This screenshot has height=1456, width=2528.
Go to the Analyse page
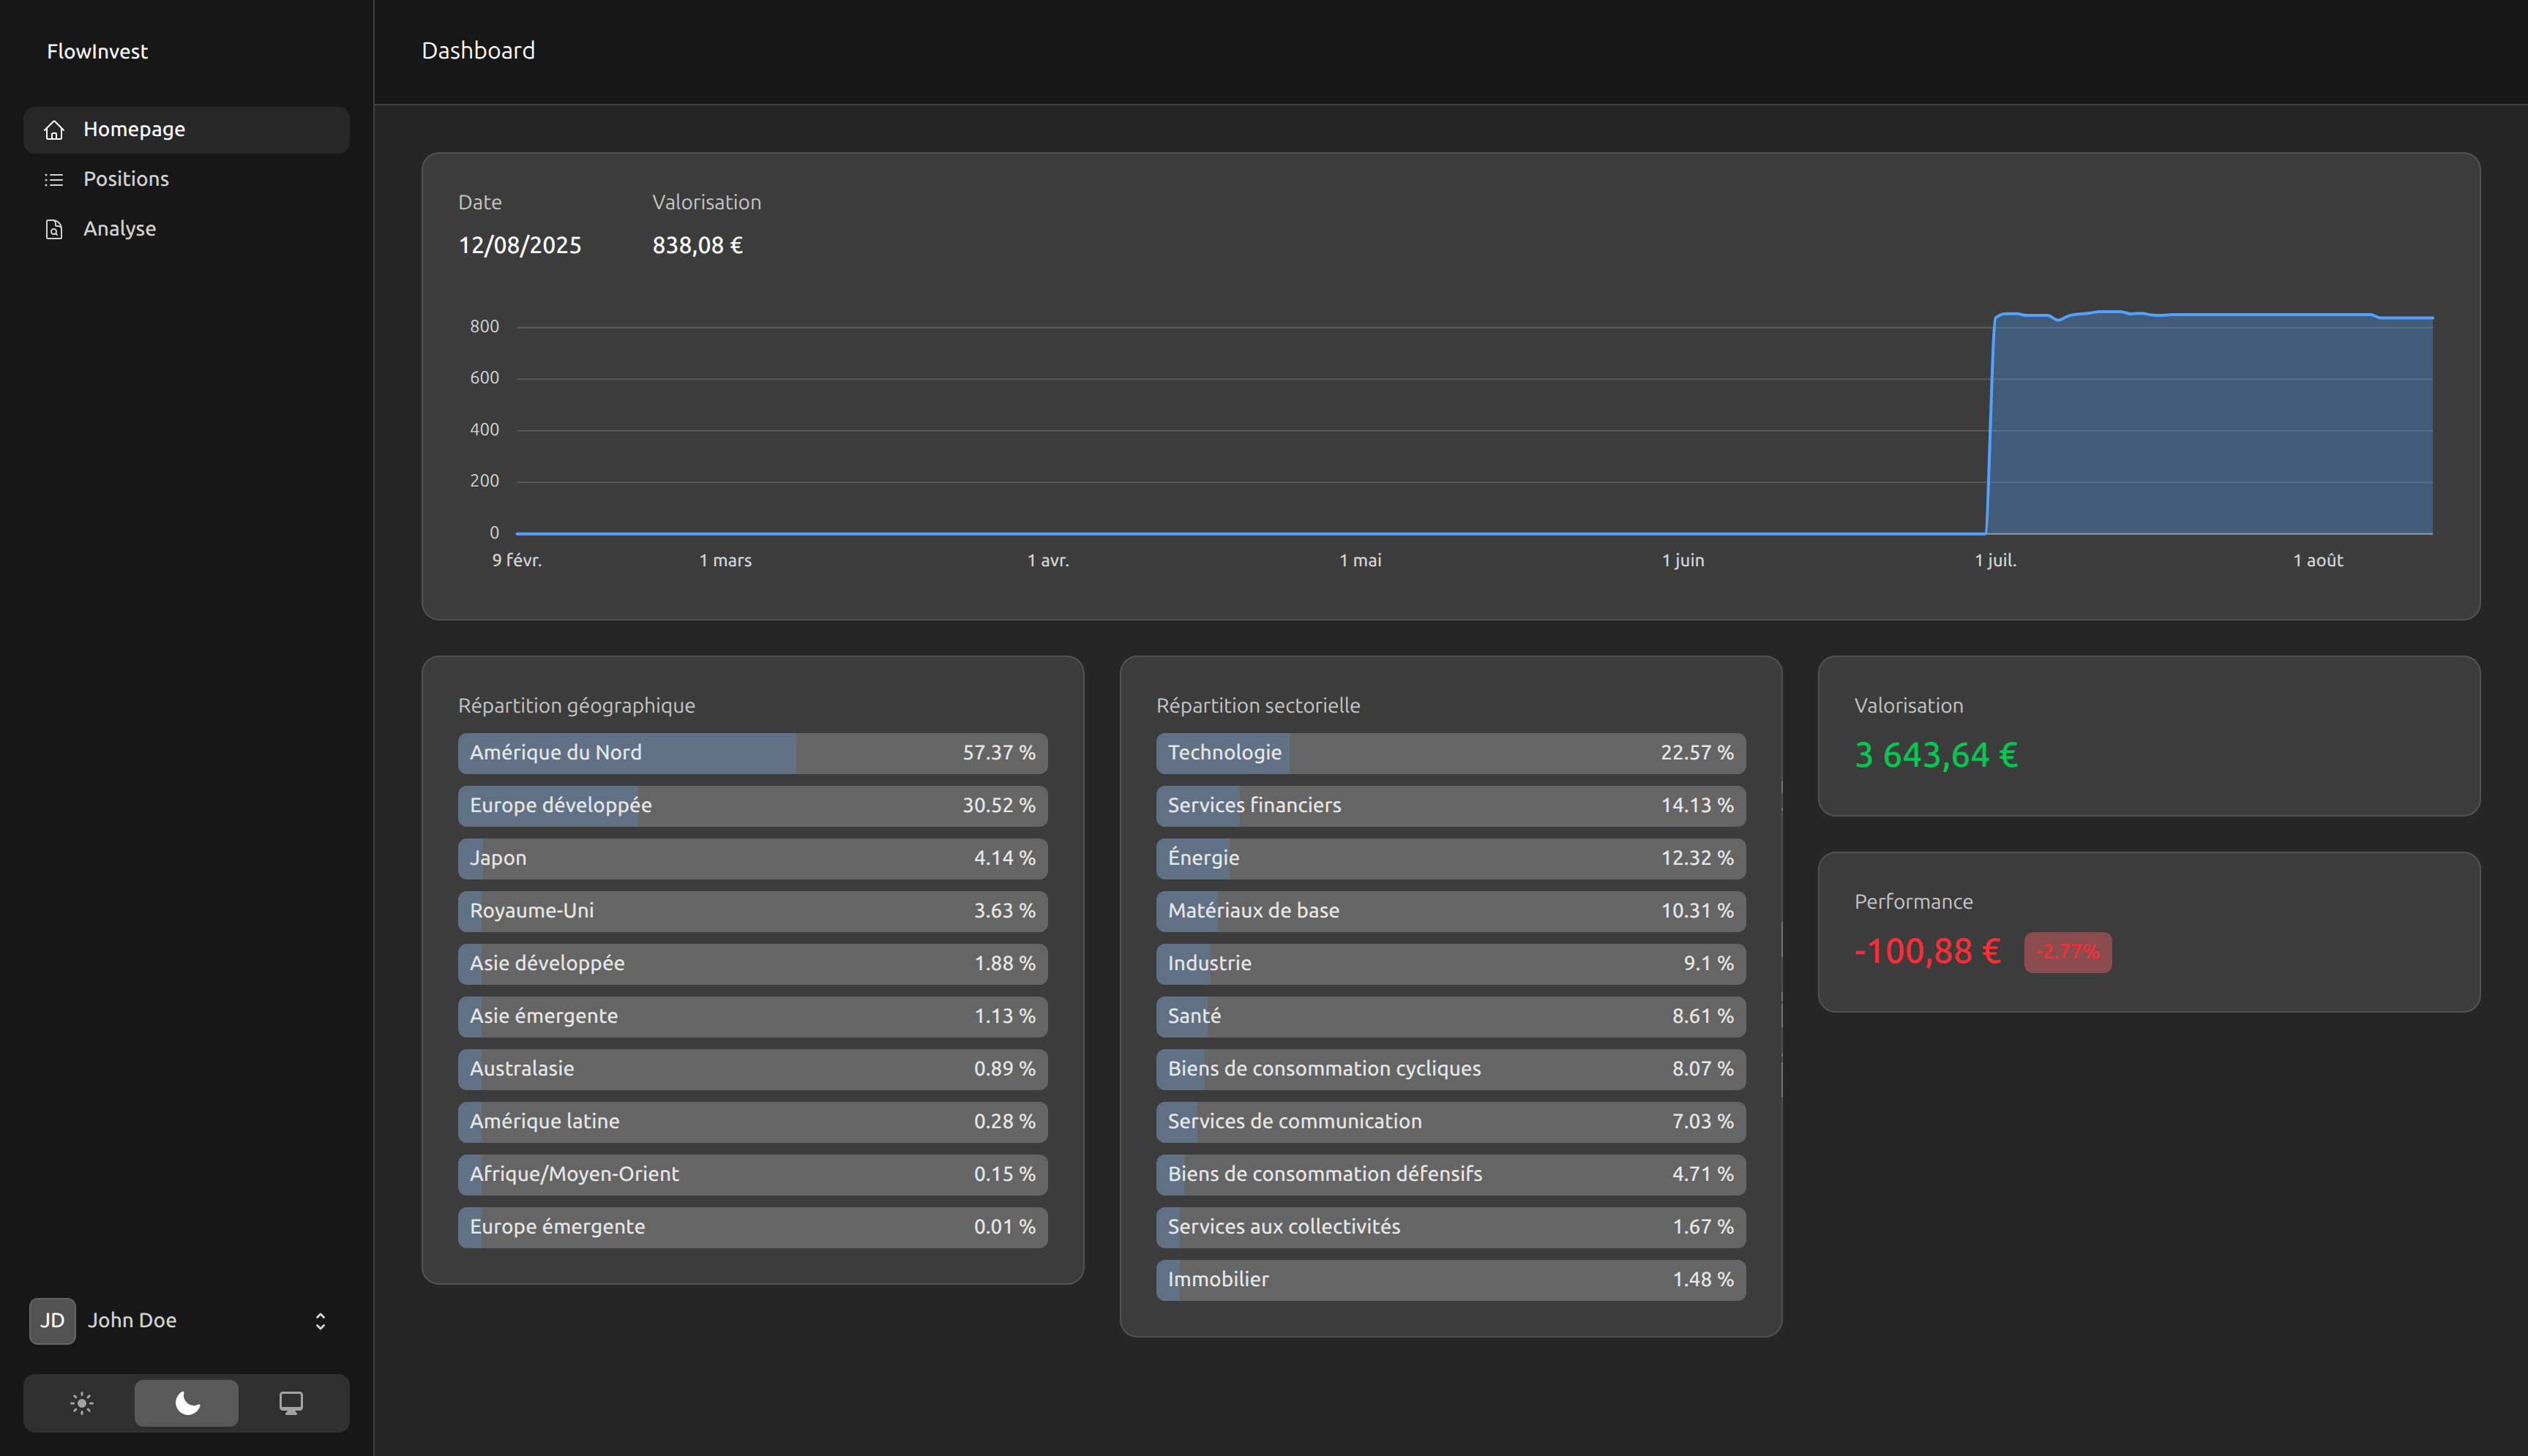[x=119, y=229]
